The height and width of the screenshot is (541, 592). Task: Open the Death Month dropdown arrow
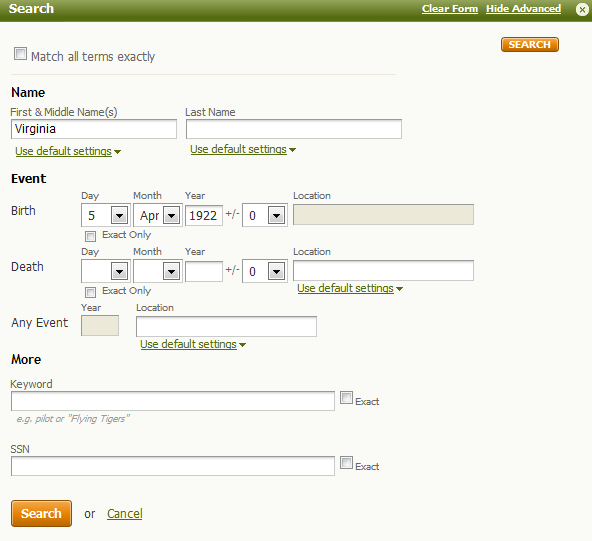[171, 271]
